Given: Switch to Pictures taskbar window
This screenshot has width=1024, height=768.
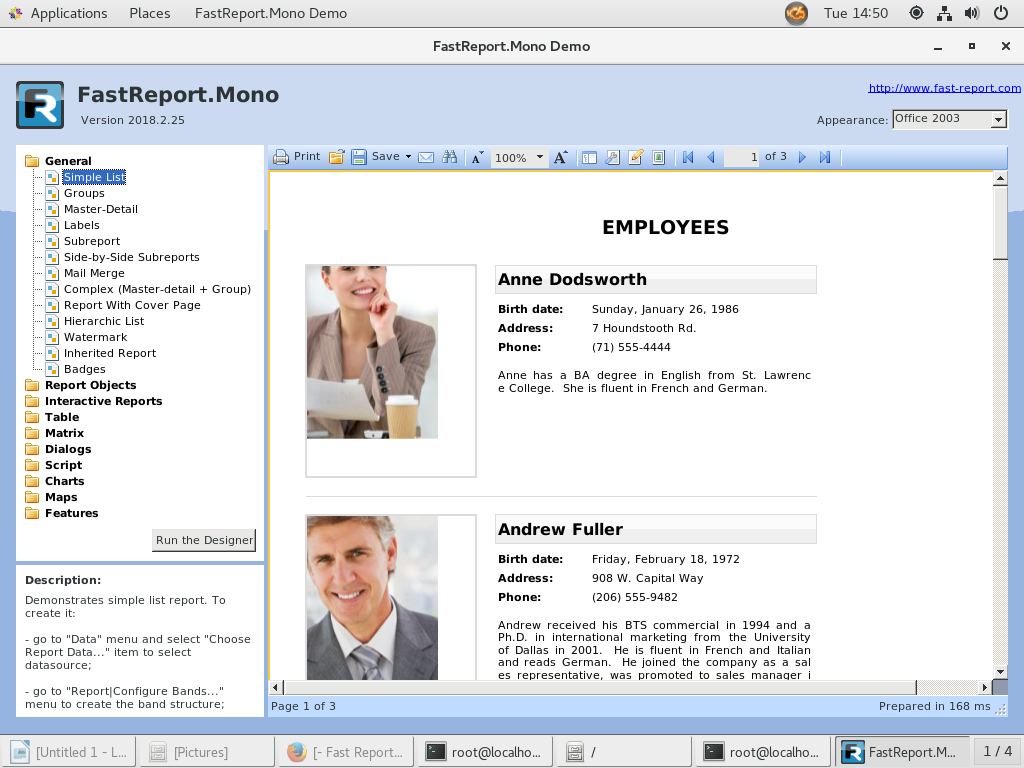Looking at the screenshot, I should click(206, 752).
